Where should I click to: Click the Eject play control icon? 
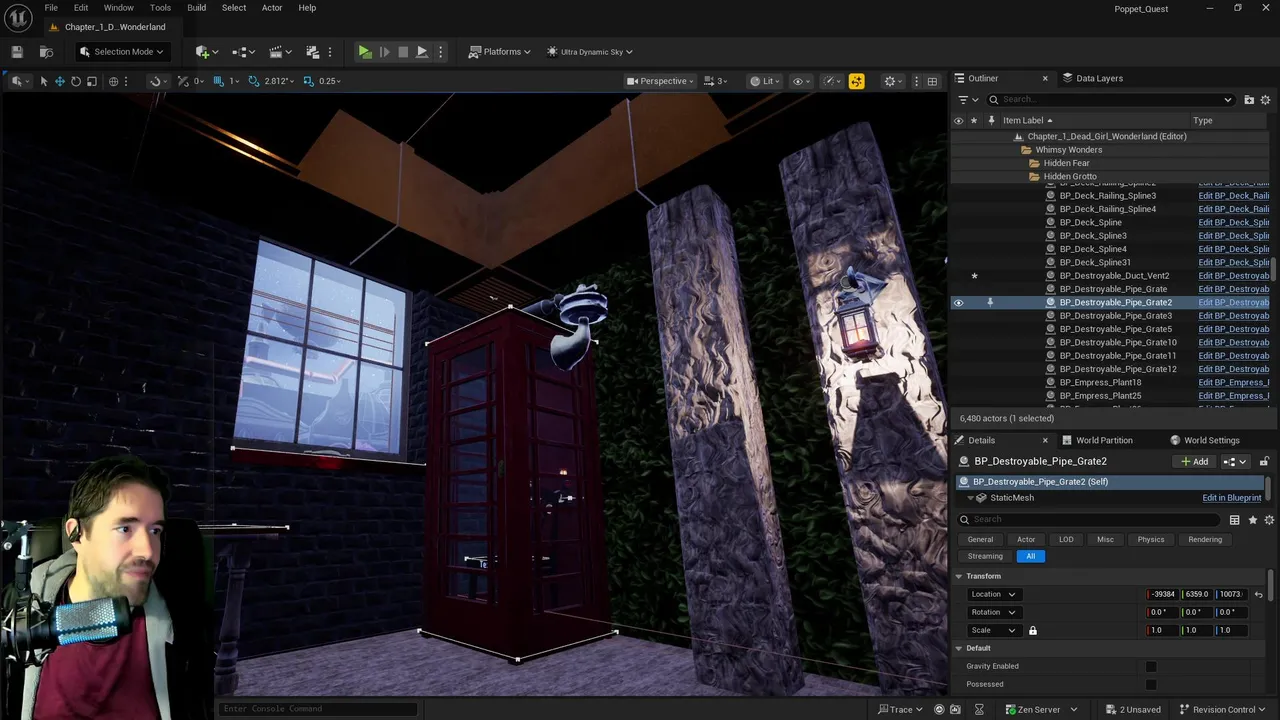[422, 52]
